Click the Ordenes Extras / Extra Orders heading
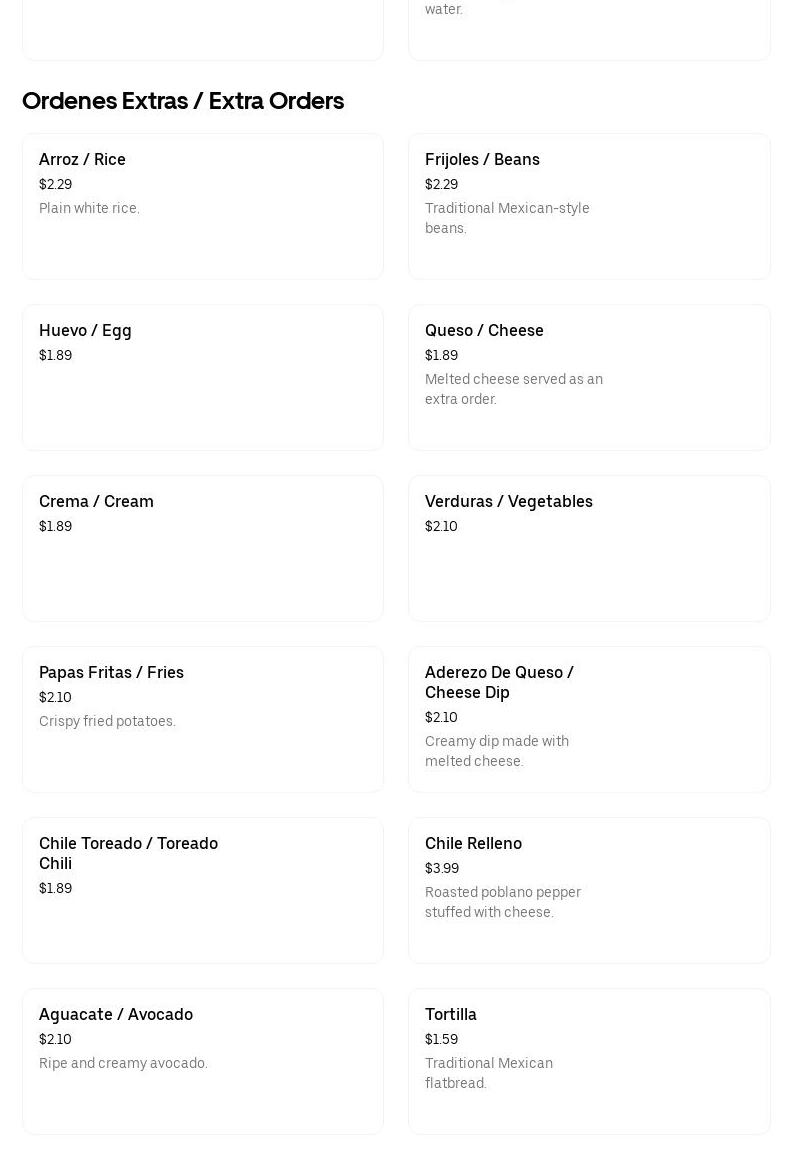The image size is (804, 1155). pos(183,101)
